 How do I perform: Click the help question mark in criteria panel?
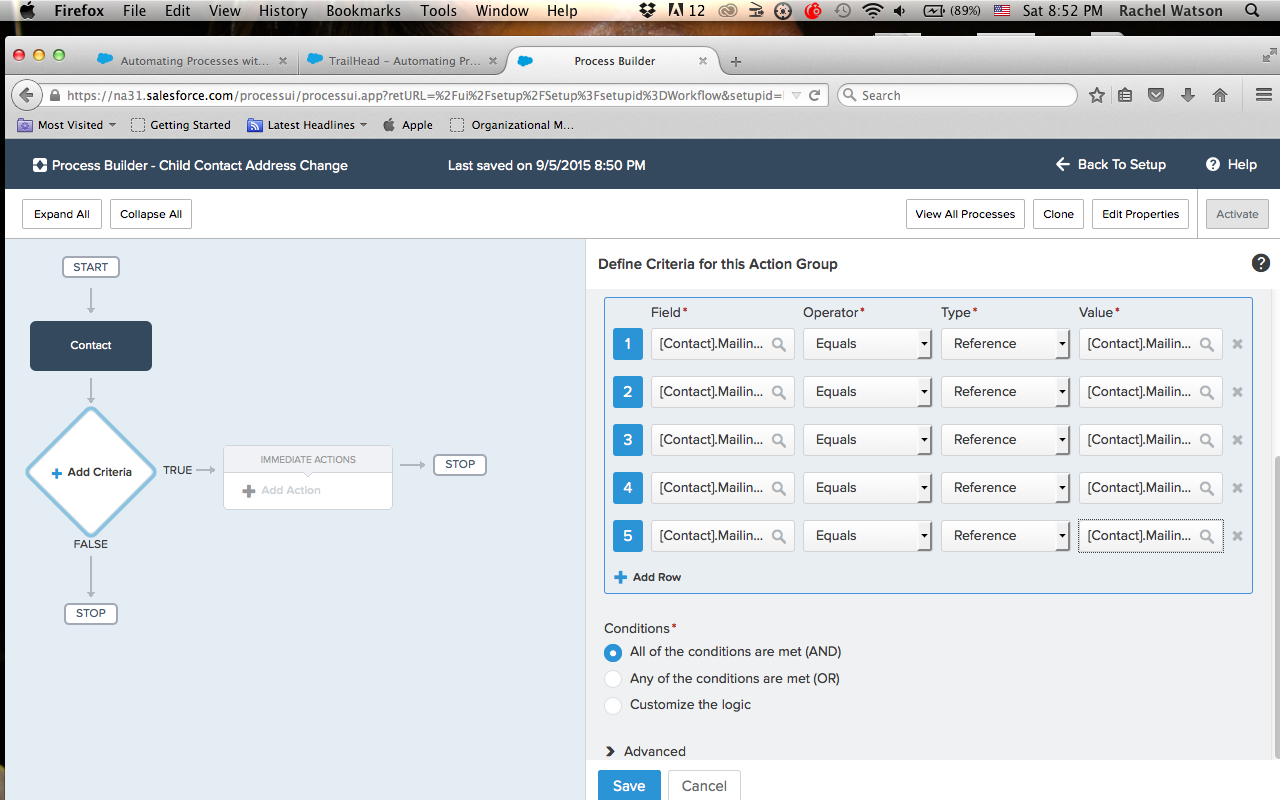point(1261,263)
